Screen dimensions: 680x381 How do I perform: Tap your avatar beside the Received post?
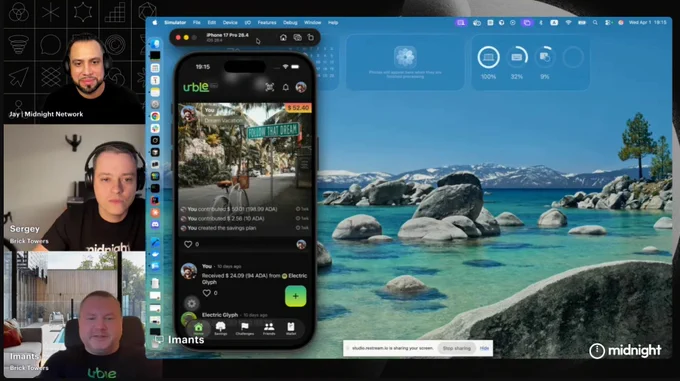(x=189, y=271)
